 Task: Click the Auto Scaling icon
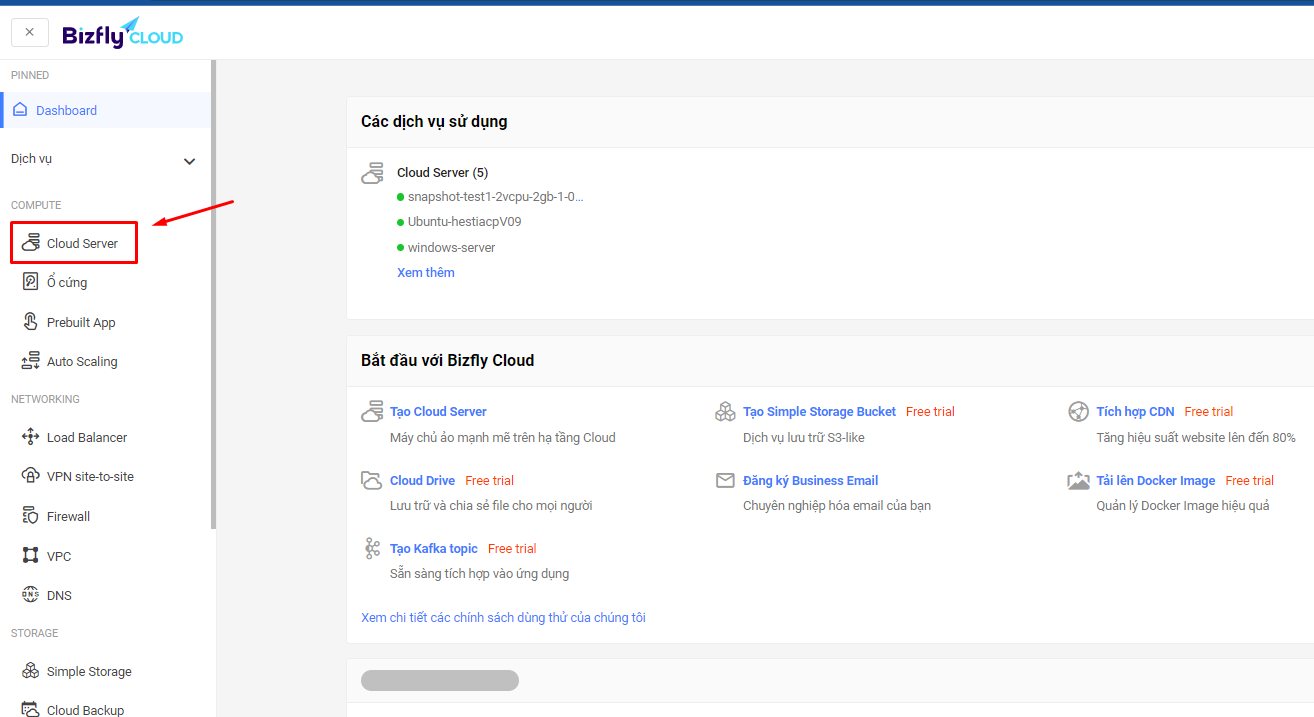tap(31, 361)
